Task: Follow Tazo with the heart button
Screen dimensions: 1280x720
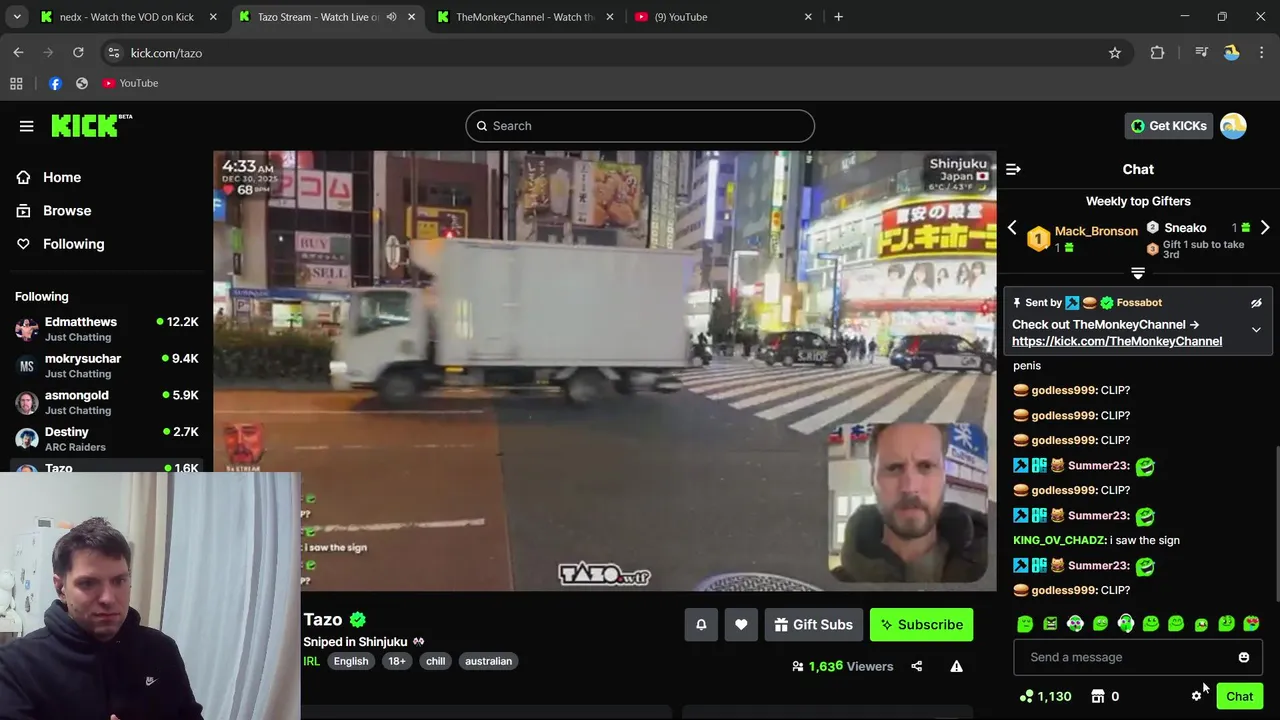Action: pos(741,625)
